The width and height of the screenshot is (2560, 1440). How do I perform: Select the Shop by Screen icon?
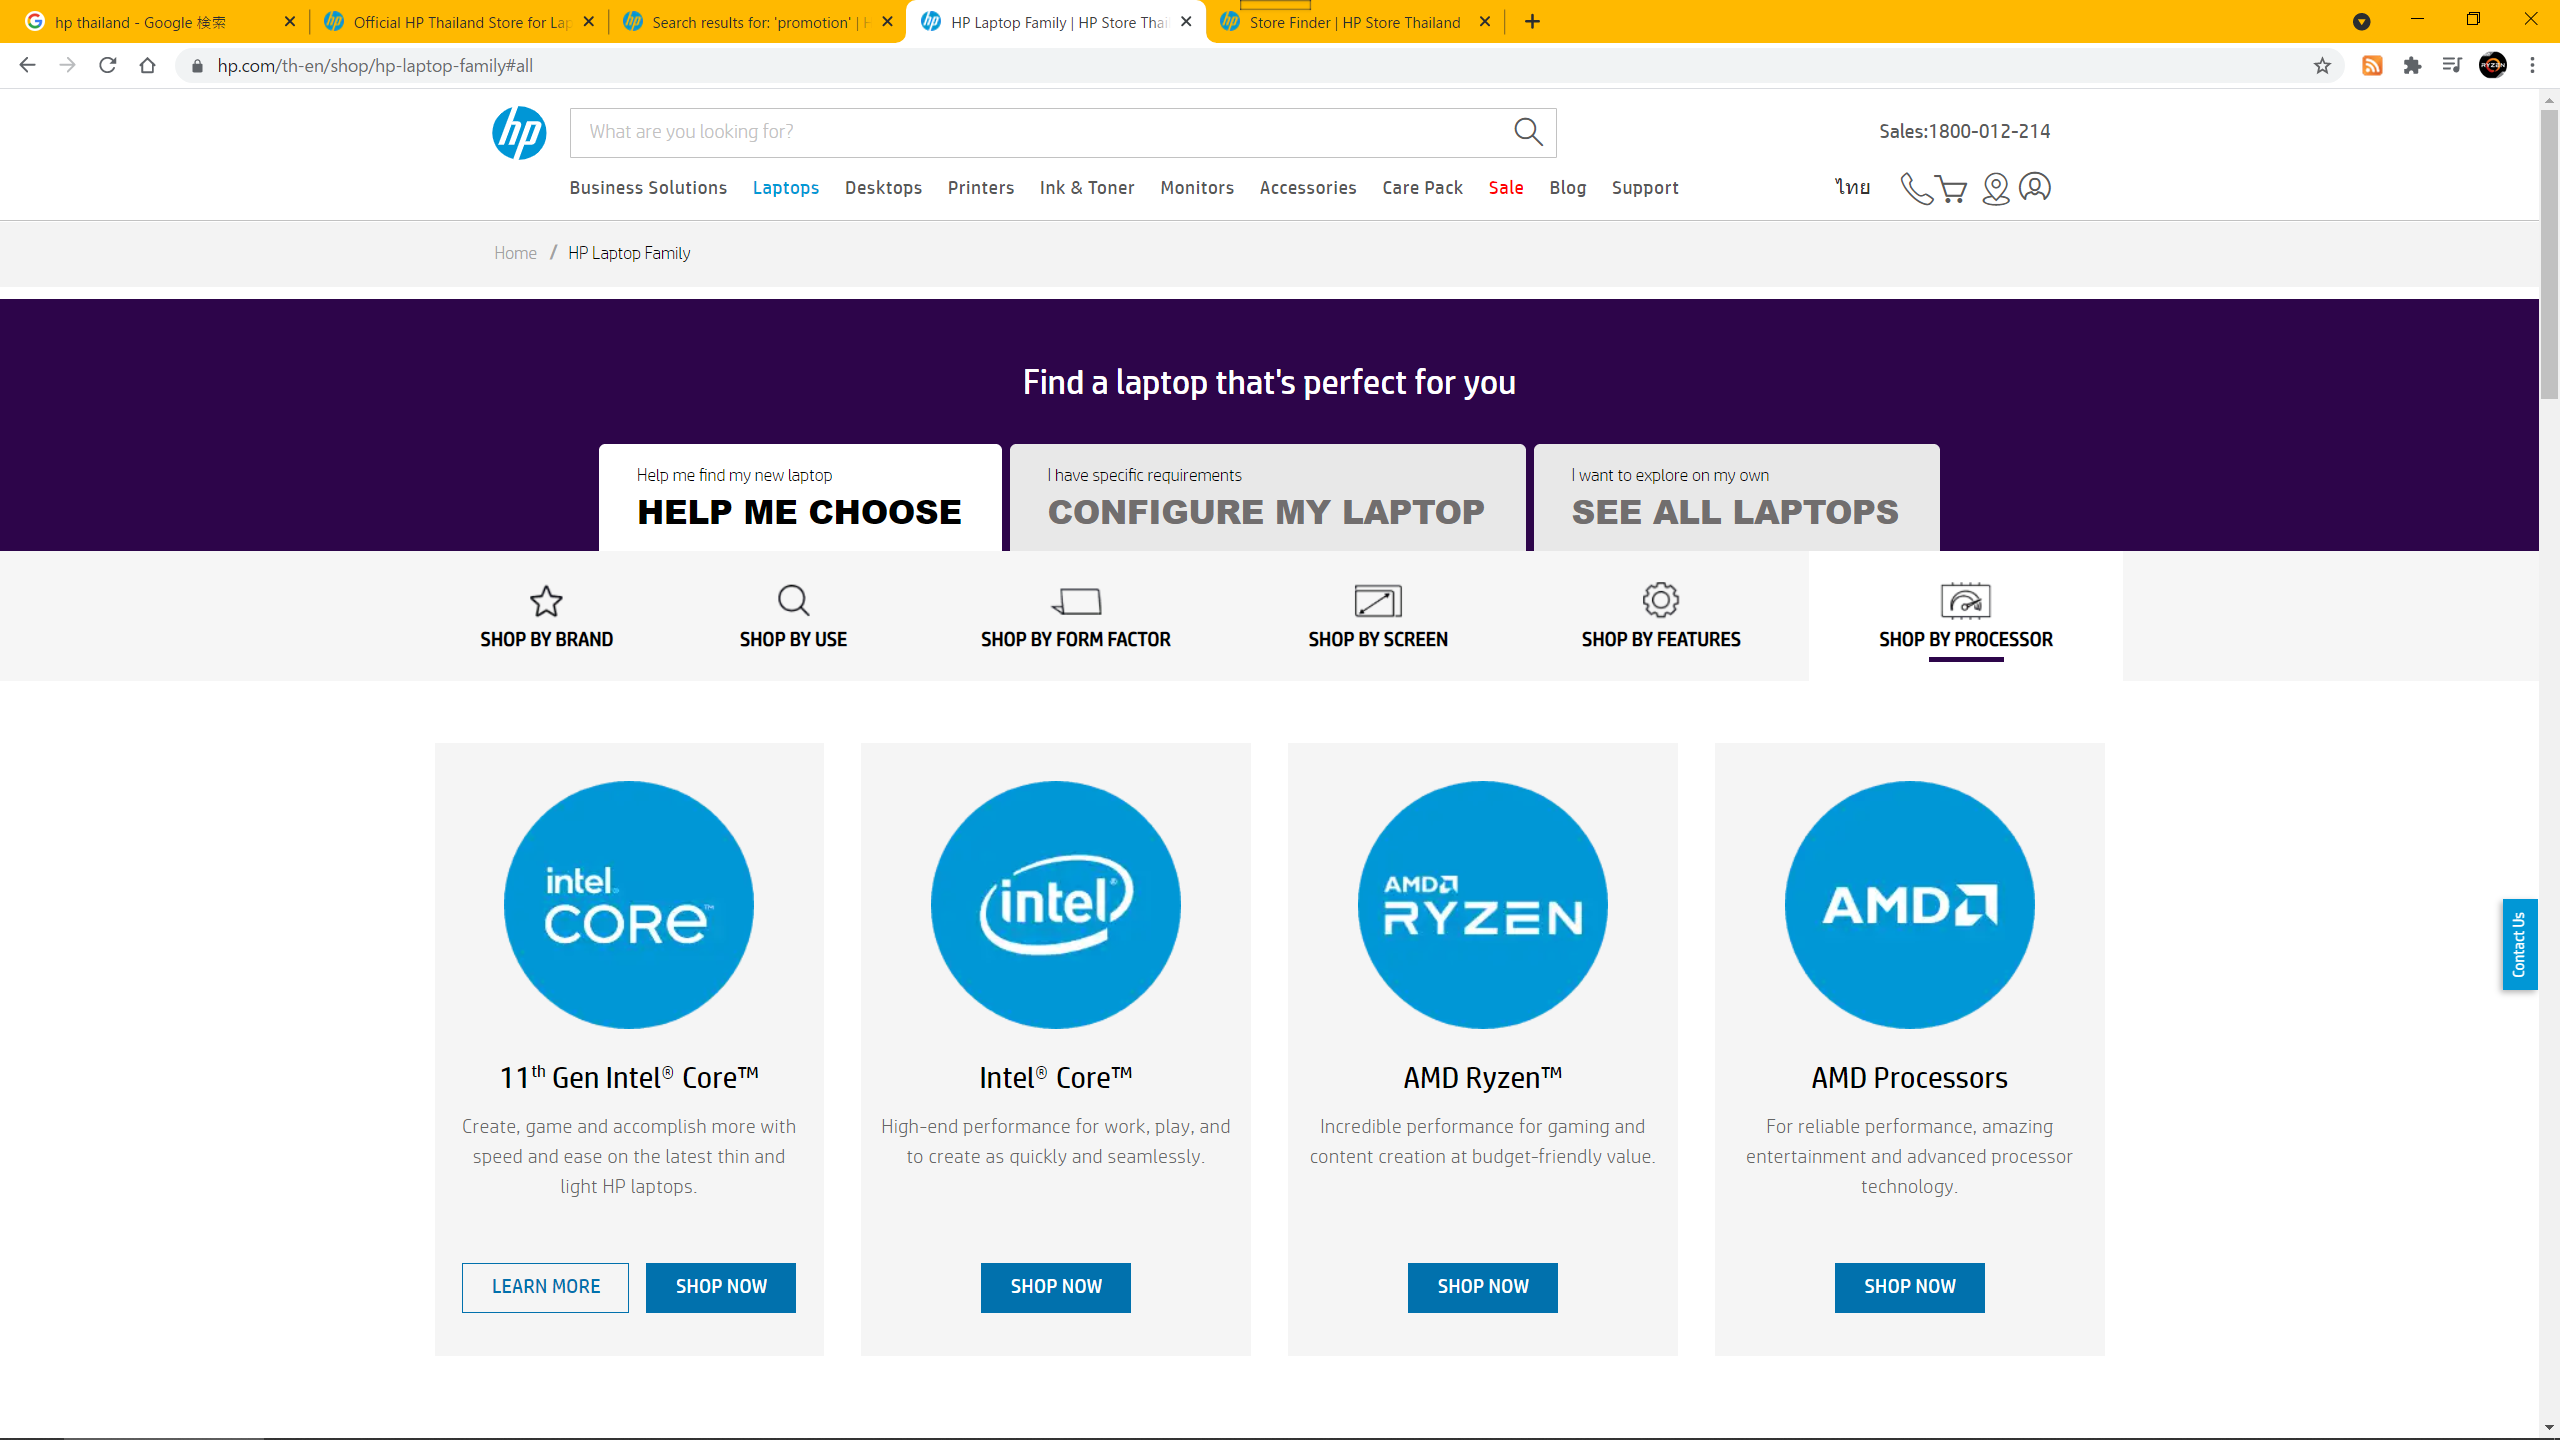tap(1378, 600)
